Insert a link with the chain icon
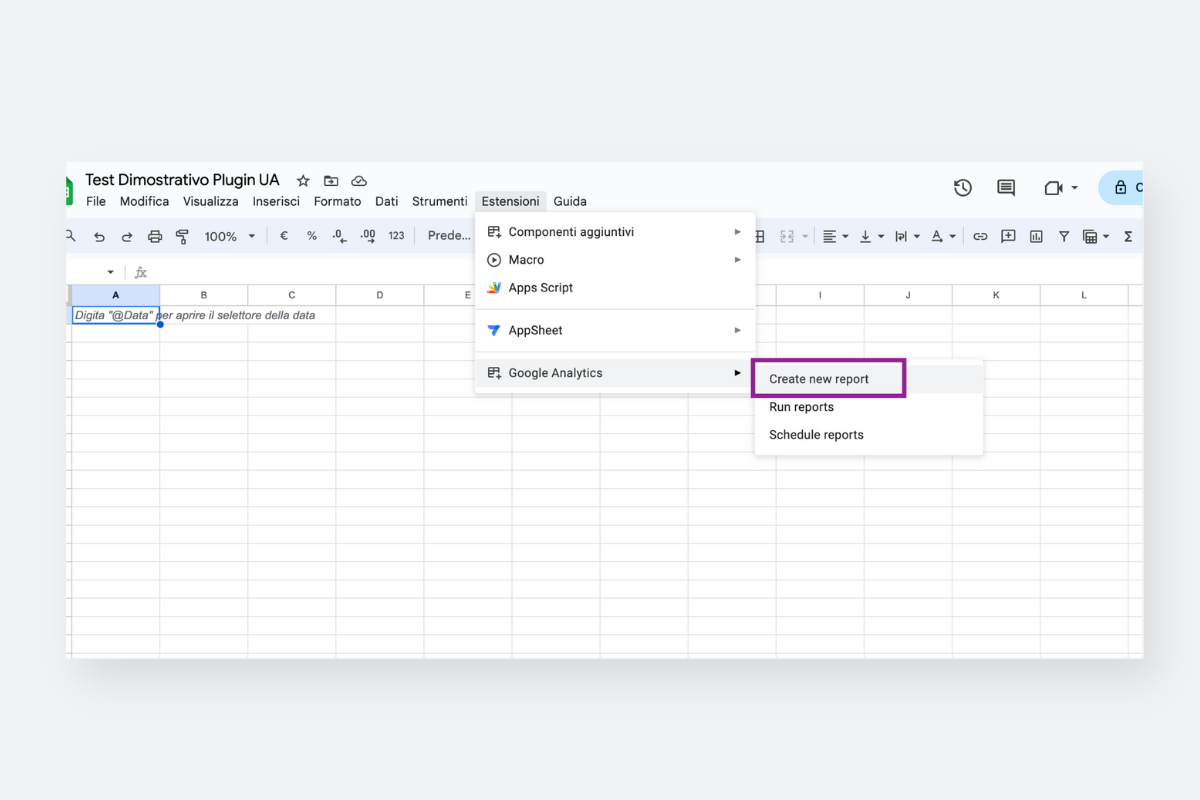The image size is (1200, 800). pos(980,237)
